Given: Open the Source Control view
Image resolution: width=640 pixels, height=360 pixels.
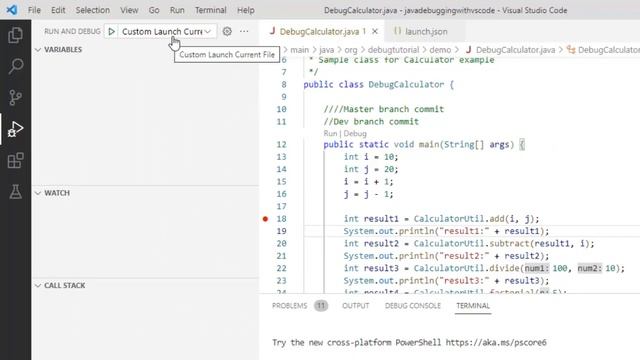Looking at the screenshot, I should (x=16, y=98).
